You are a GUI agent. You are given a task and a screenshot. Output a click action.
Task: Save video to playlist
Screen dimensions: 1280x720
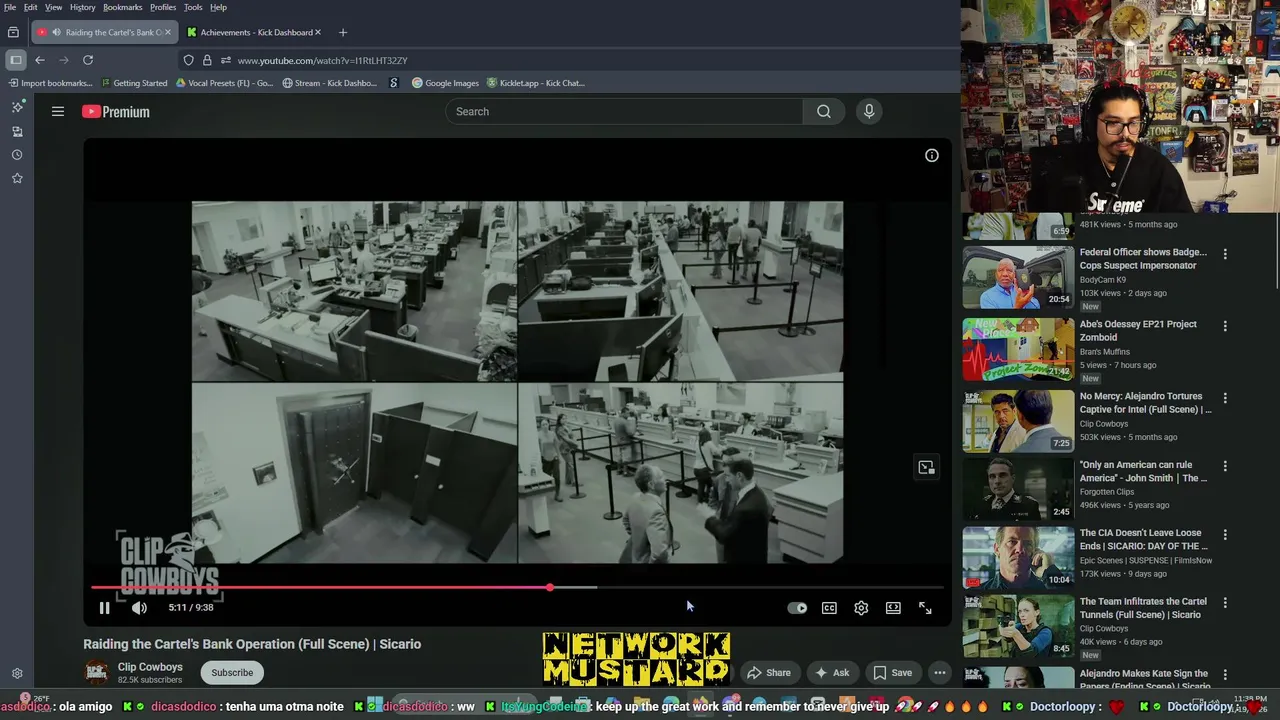pos(892,673)
